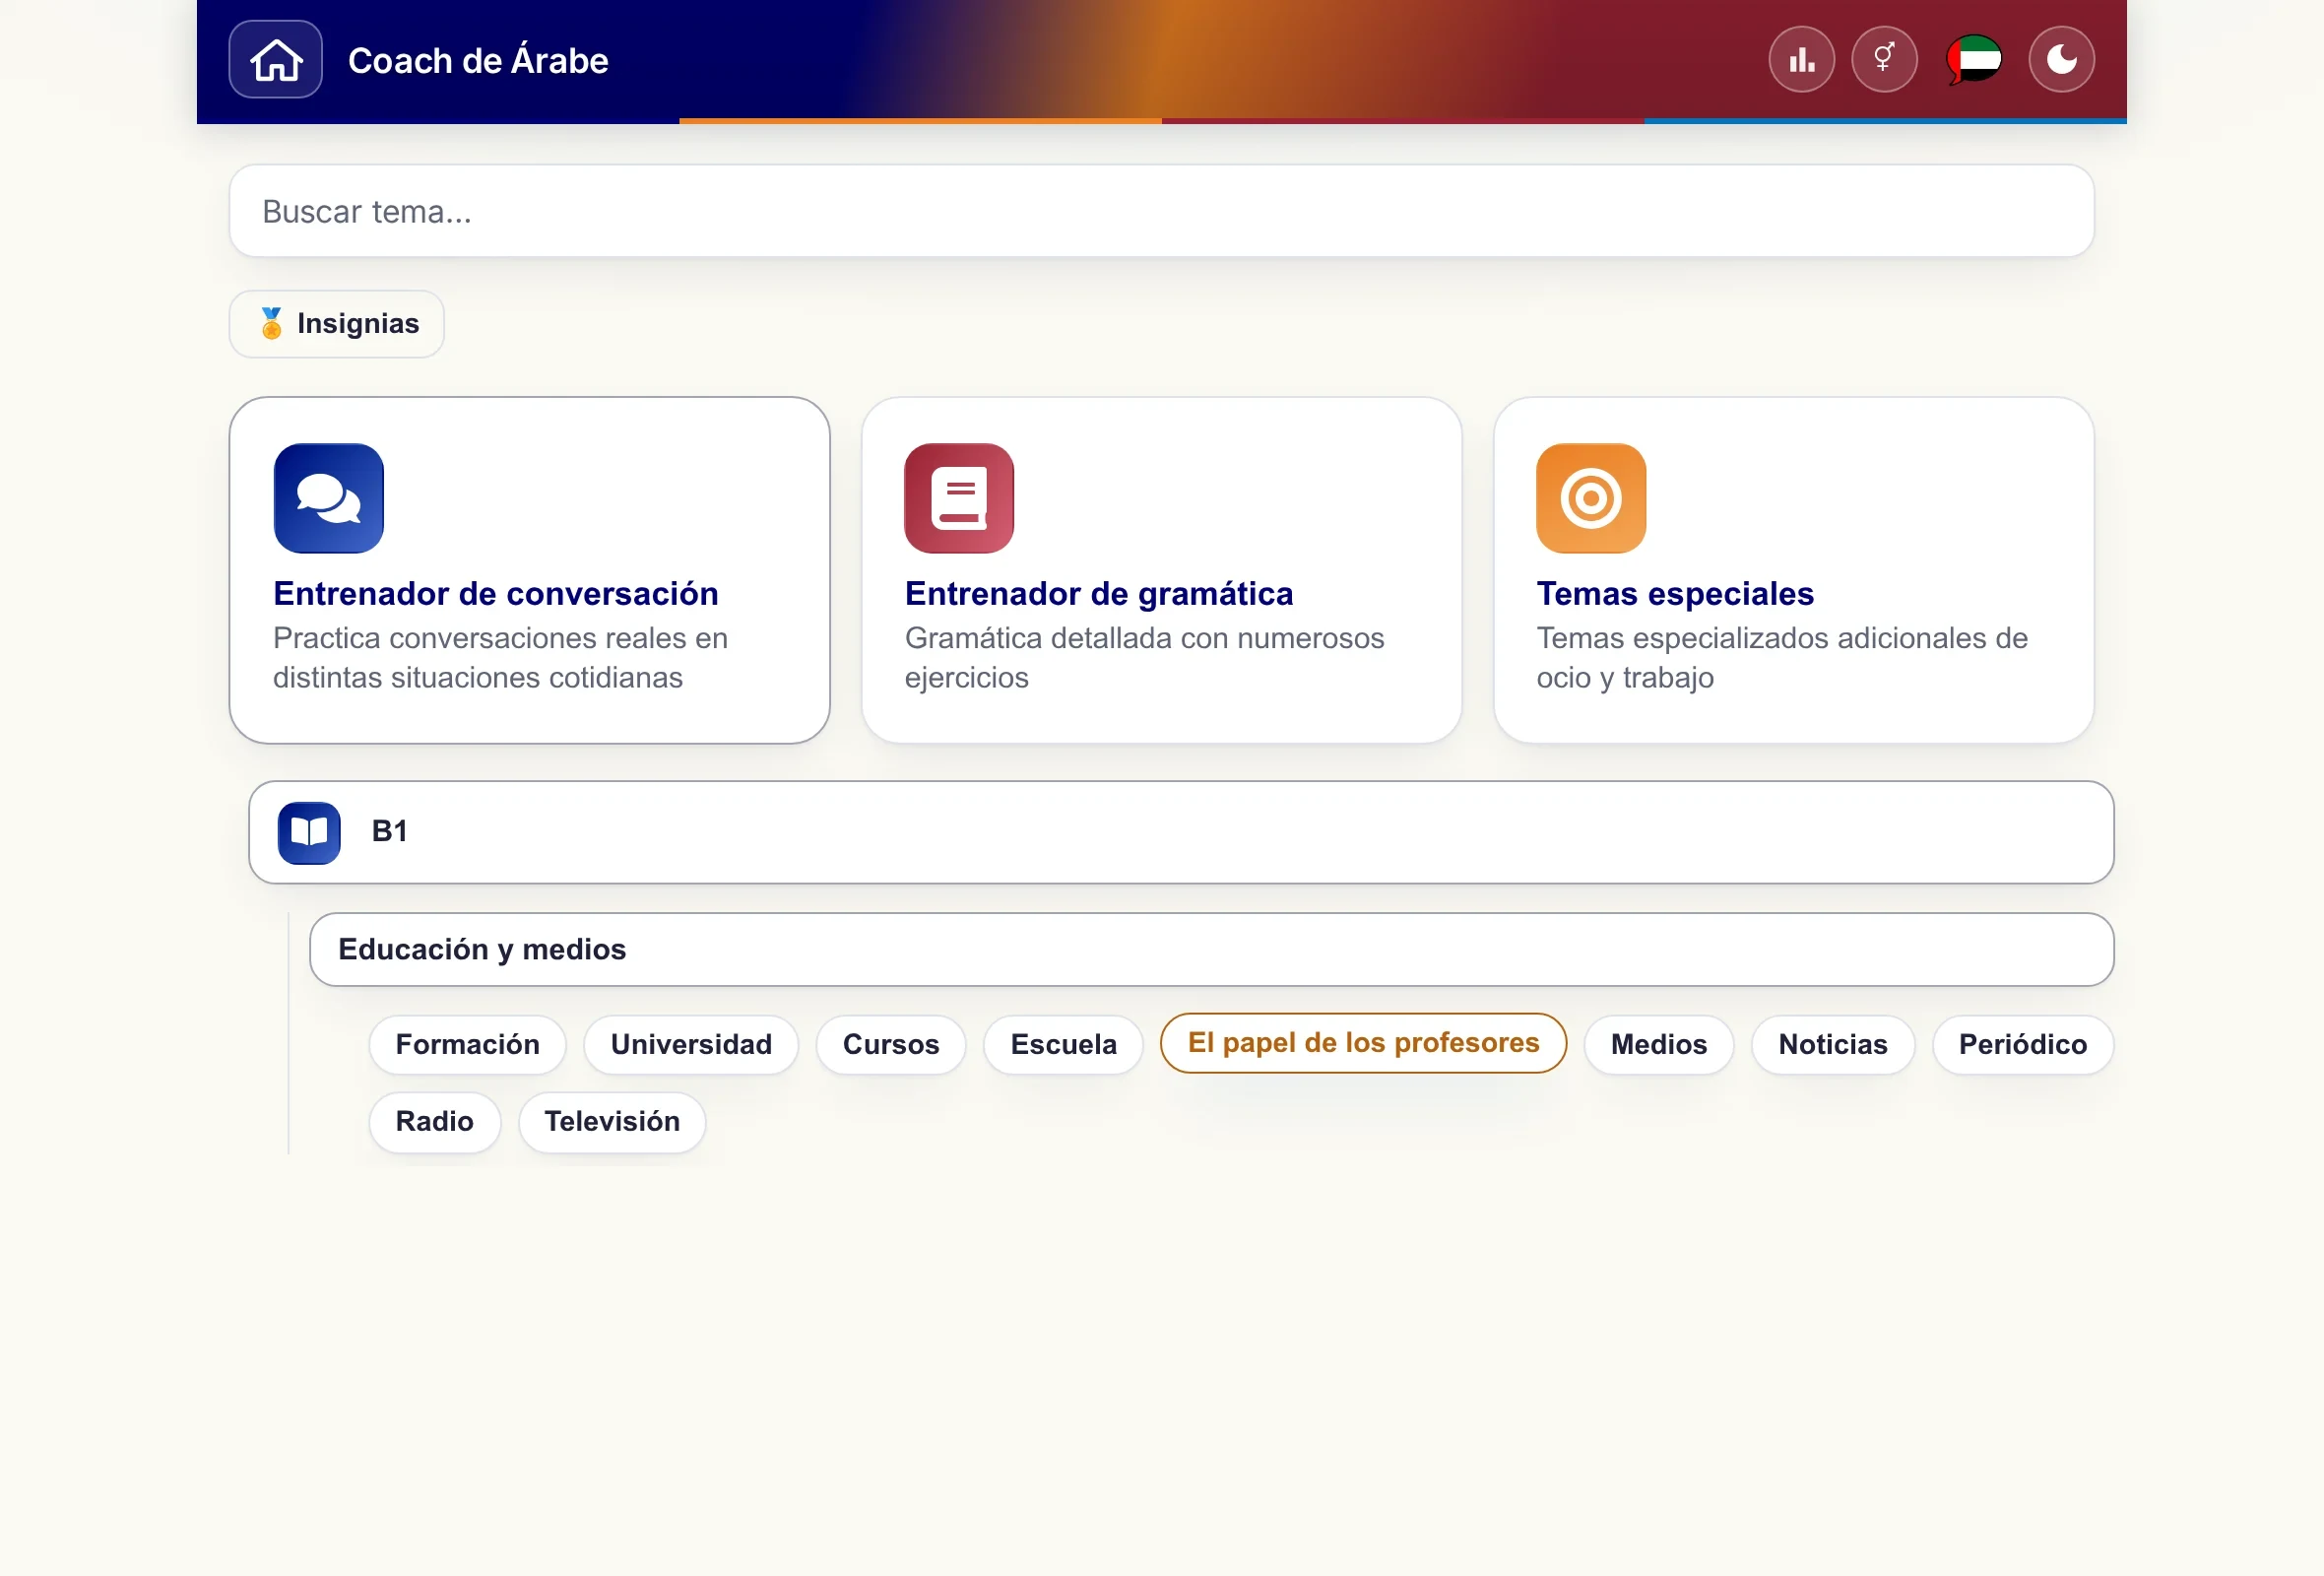Change language via UAE flag icon
Screen dimensions: 2324x1576
coord(1973,60)
